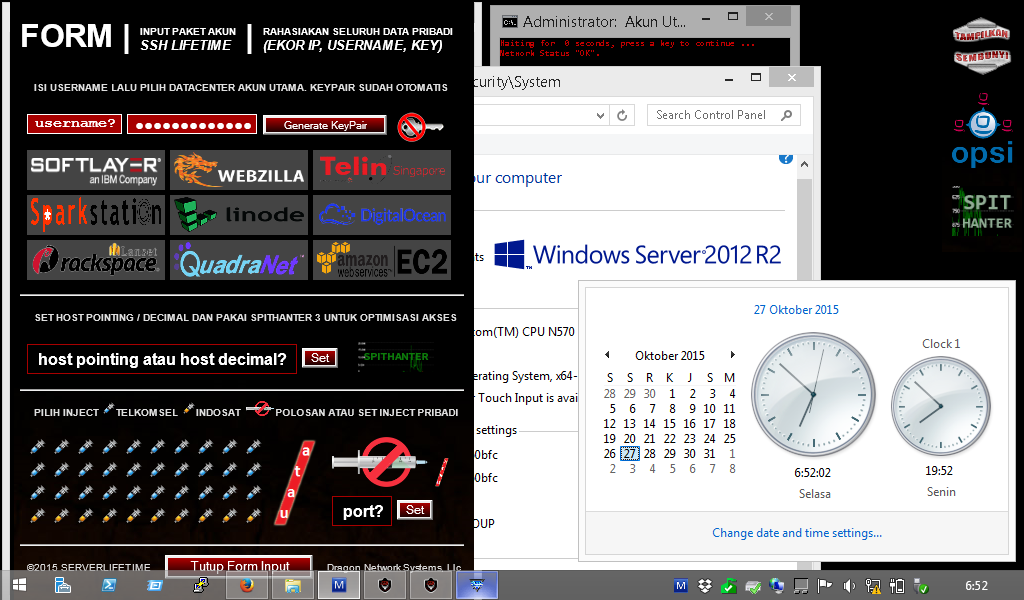Go to previous month in calendar
The height and width of the screenshot is (600, 1024).
(x=607, y=355)
